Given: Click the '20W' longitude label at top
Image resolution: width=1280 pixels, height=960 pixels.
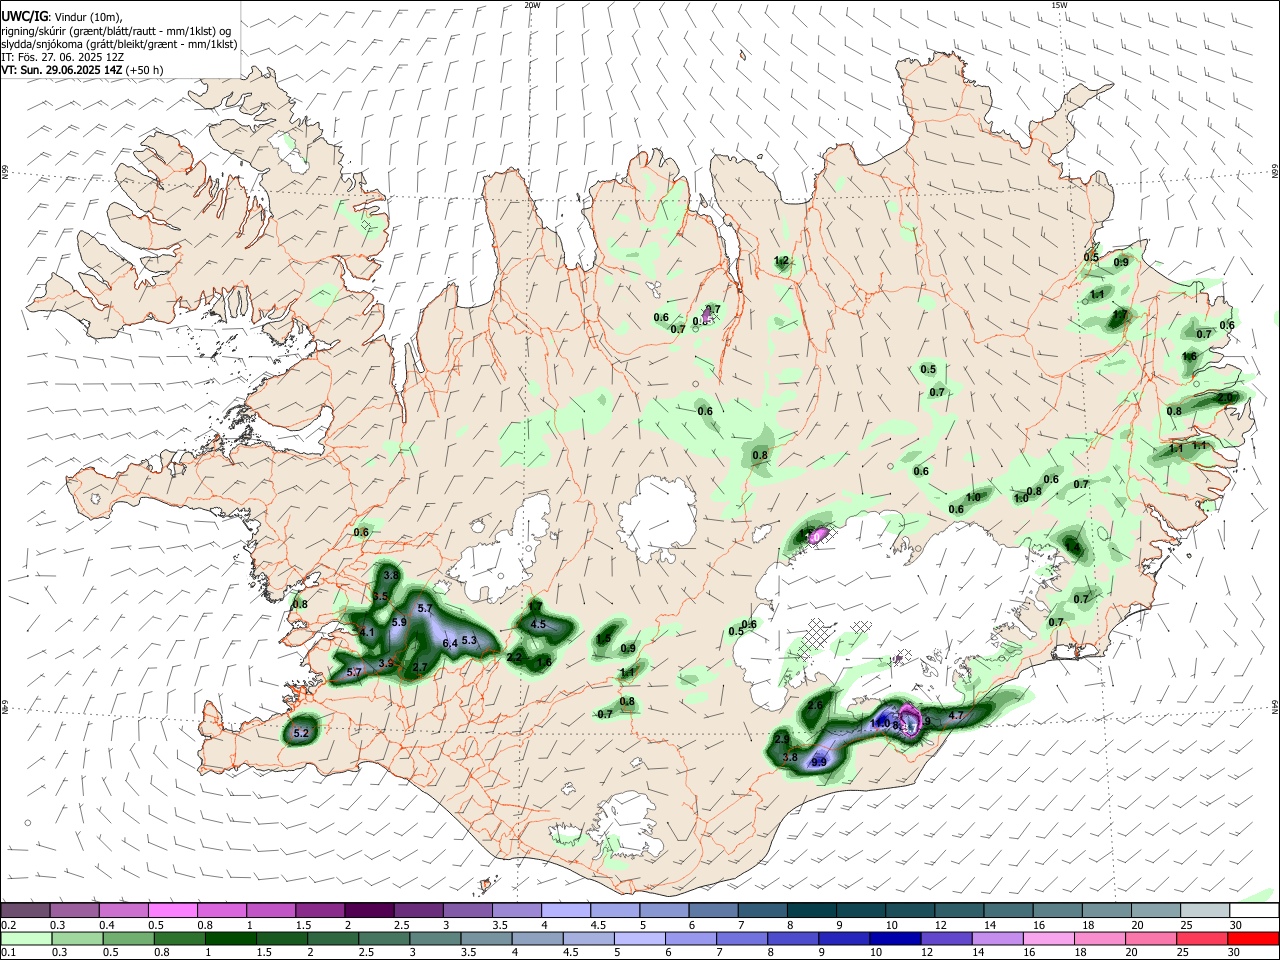Looking at the screenshot, I should (x=532, y=5).
